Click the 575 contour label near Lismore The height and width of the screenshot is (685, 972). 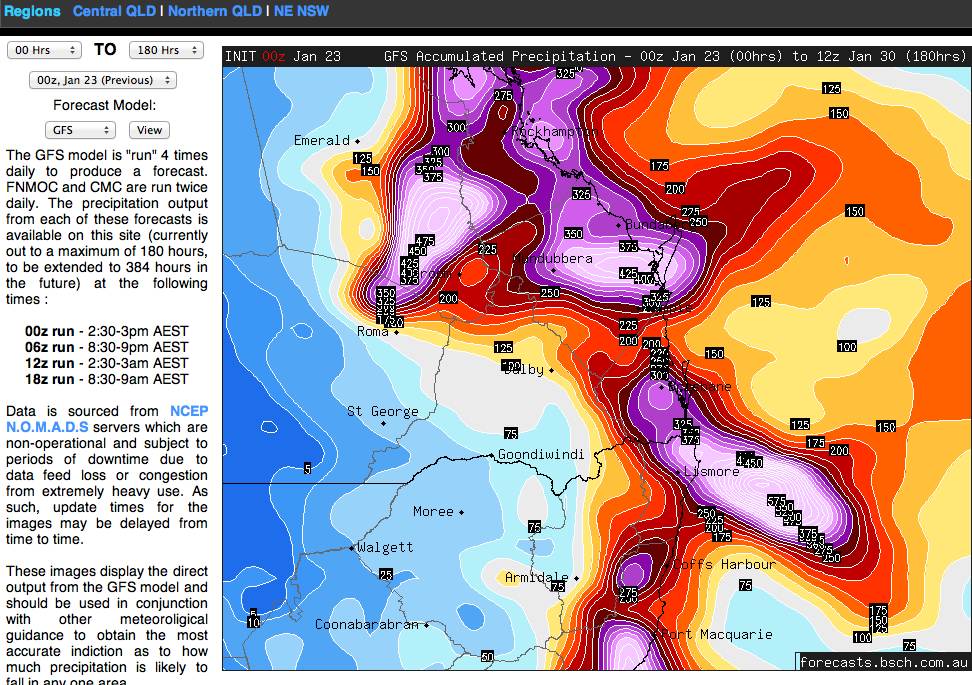tap(776, 500)
